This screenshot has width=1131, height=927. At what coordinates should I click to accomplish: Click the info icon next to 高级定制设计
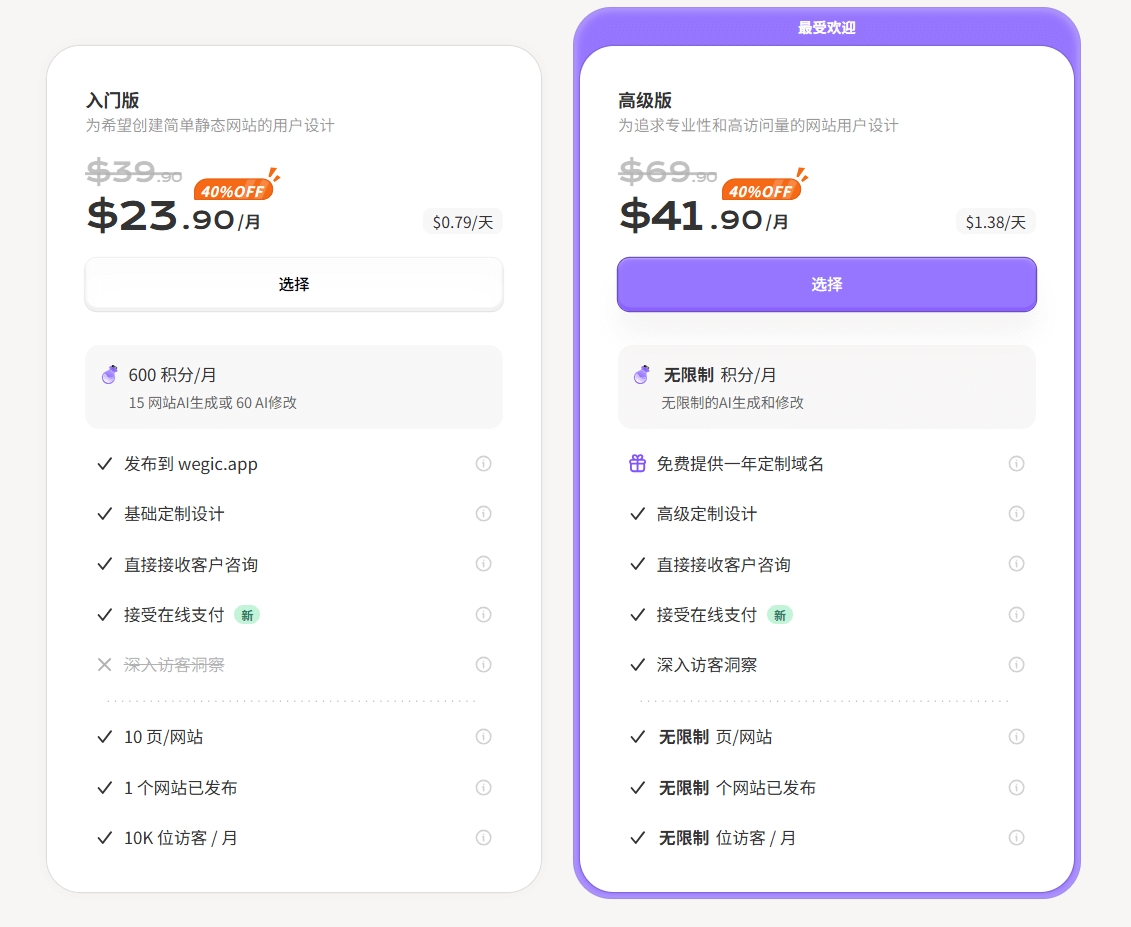1016,513
